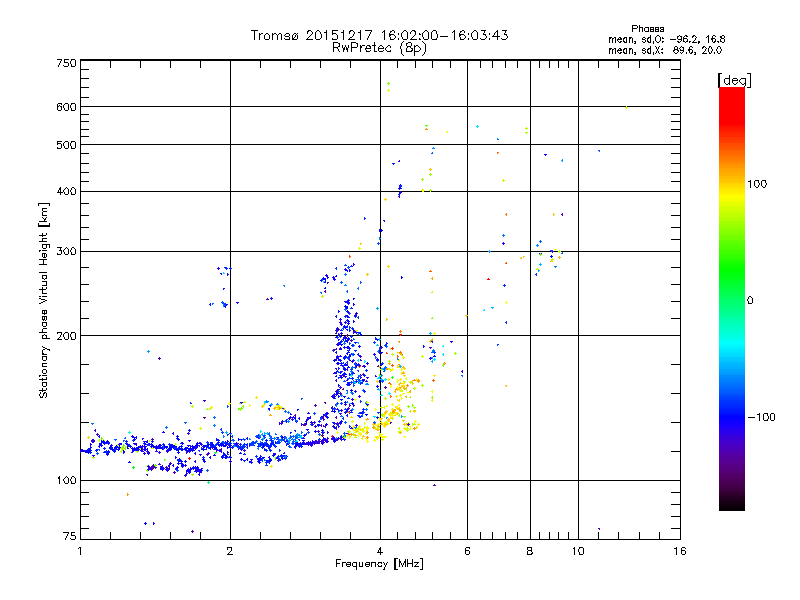Click the x-axis tick label '2'
The image size is (800, 600).
pyautogui.click(x=230, y=551)
